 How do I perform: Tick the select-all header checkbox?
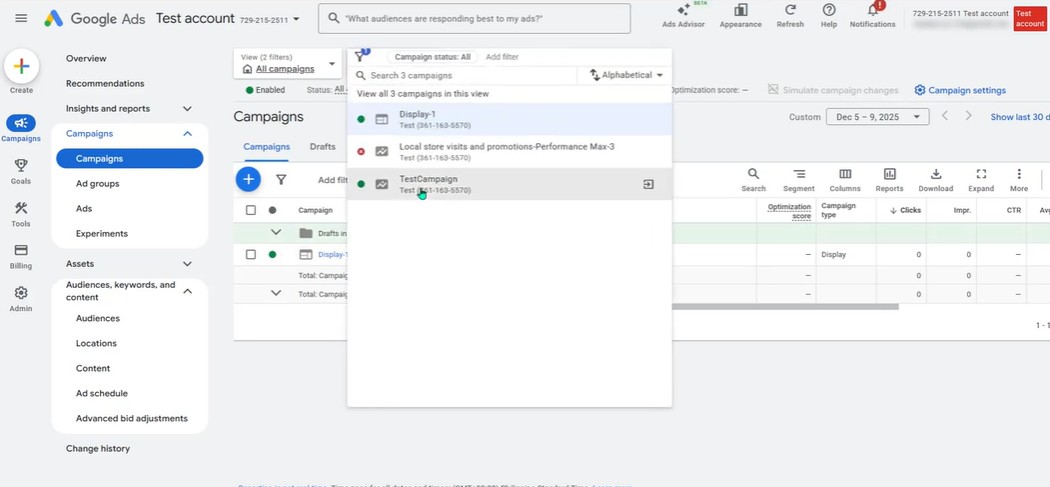pyautogui.click(x=250, y=210)
